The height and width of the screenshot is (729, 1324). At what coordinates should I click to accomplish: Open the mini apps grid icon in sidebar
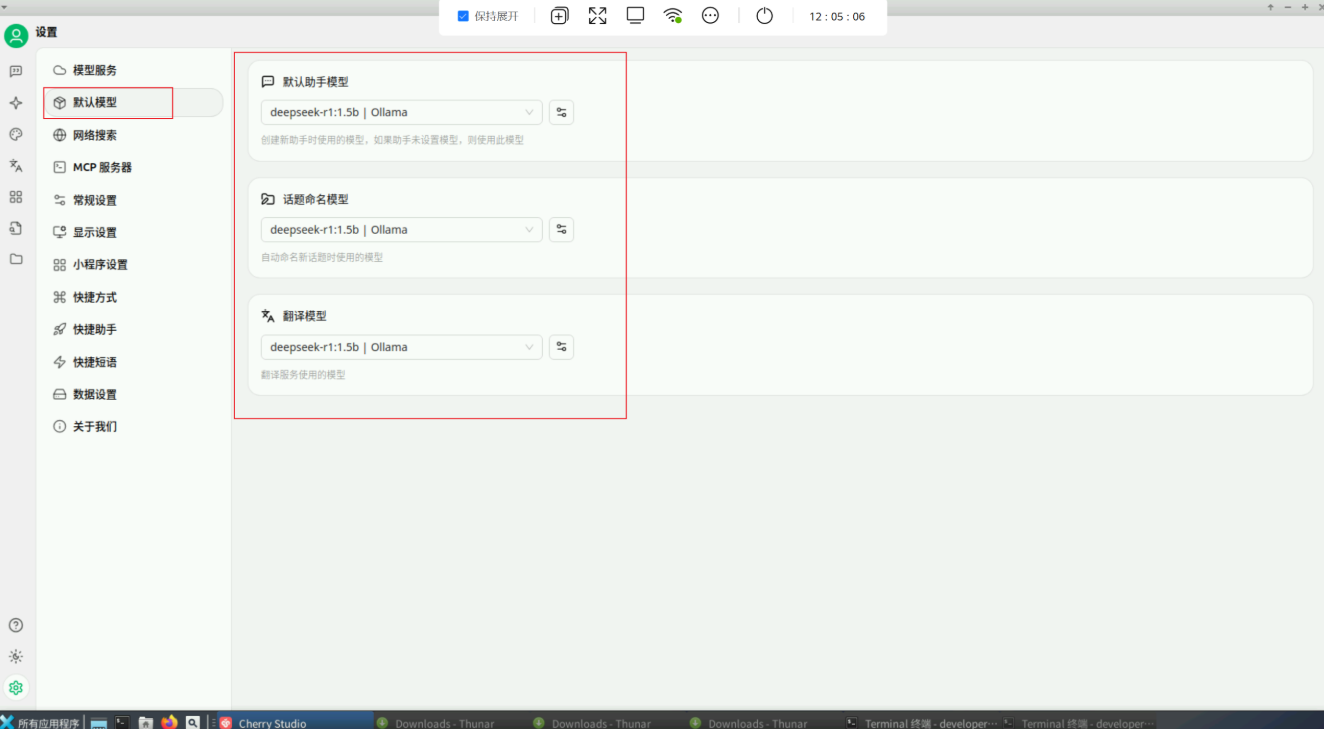[16, 197]
